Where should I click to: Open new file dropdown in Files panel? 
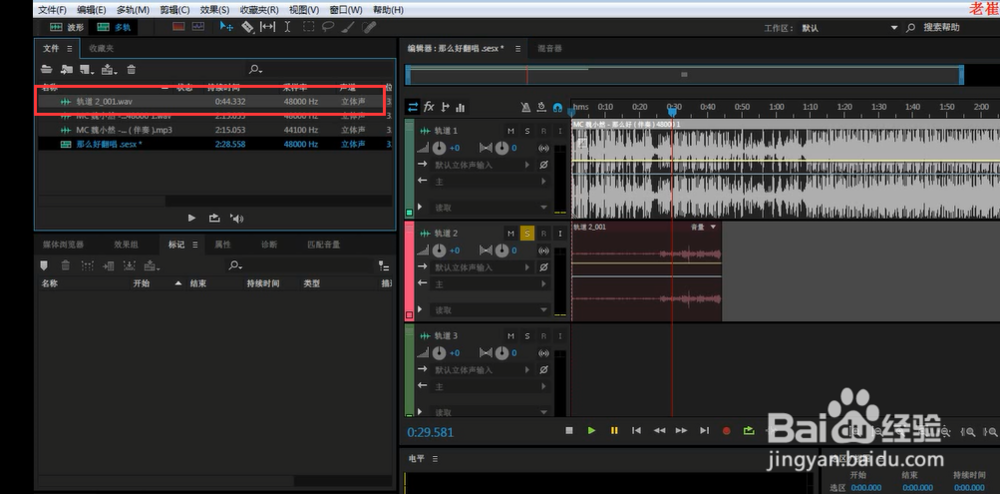click(x=87, y=69)
